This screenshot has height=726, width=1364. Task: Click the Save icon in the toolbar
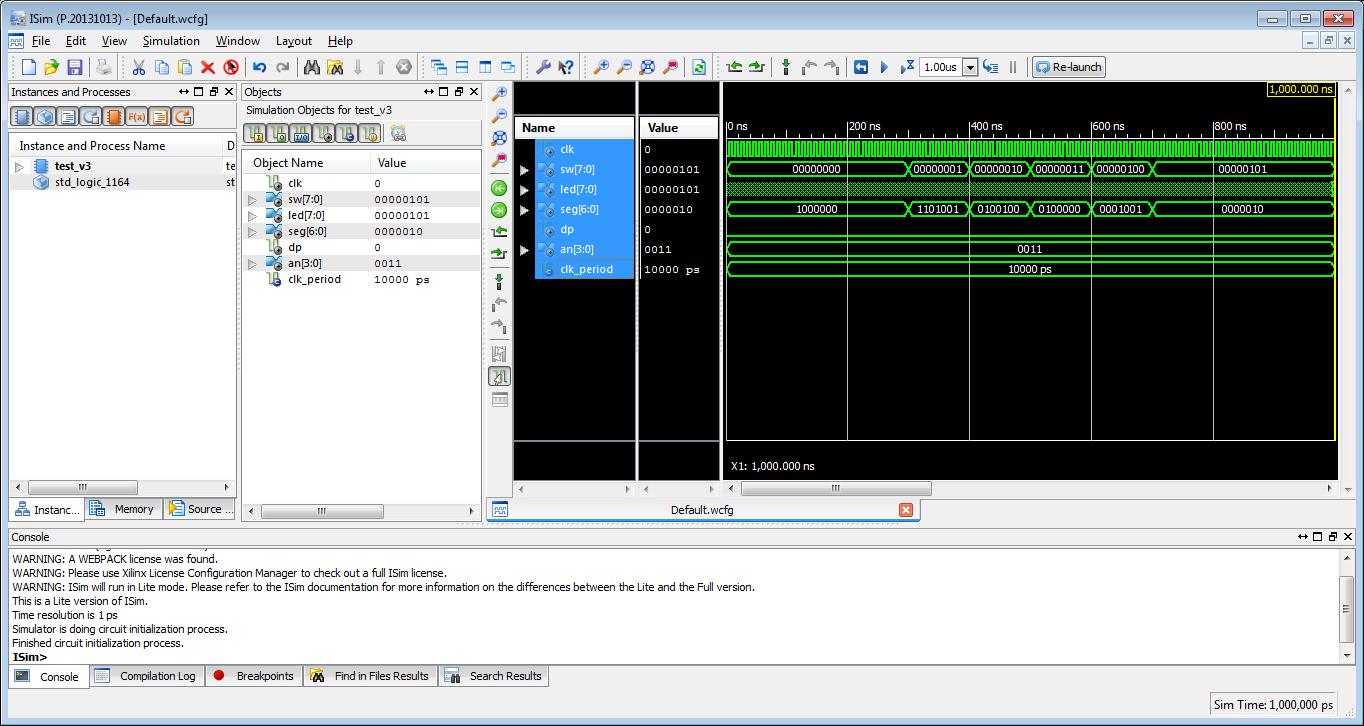tap(75, 67)
